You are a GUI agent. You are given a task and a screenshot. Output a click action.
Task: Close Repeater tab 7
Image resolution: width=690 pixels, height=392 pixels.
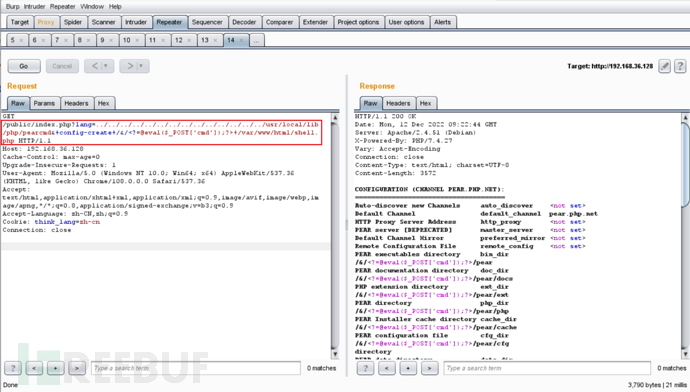pyautogui.click(x=66, y=40)
